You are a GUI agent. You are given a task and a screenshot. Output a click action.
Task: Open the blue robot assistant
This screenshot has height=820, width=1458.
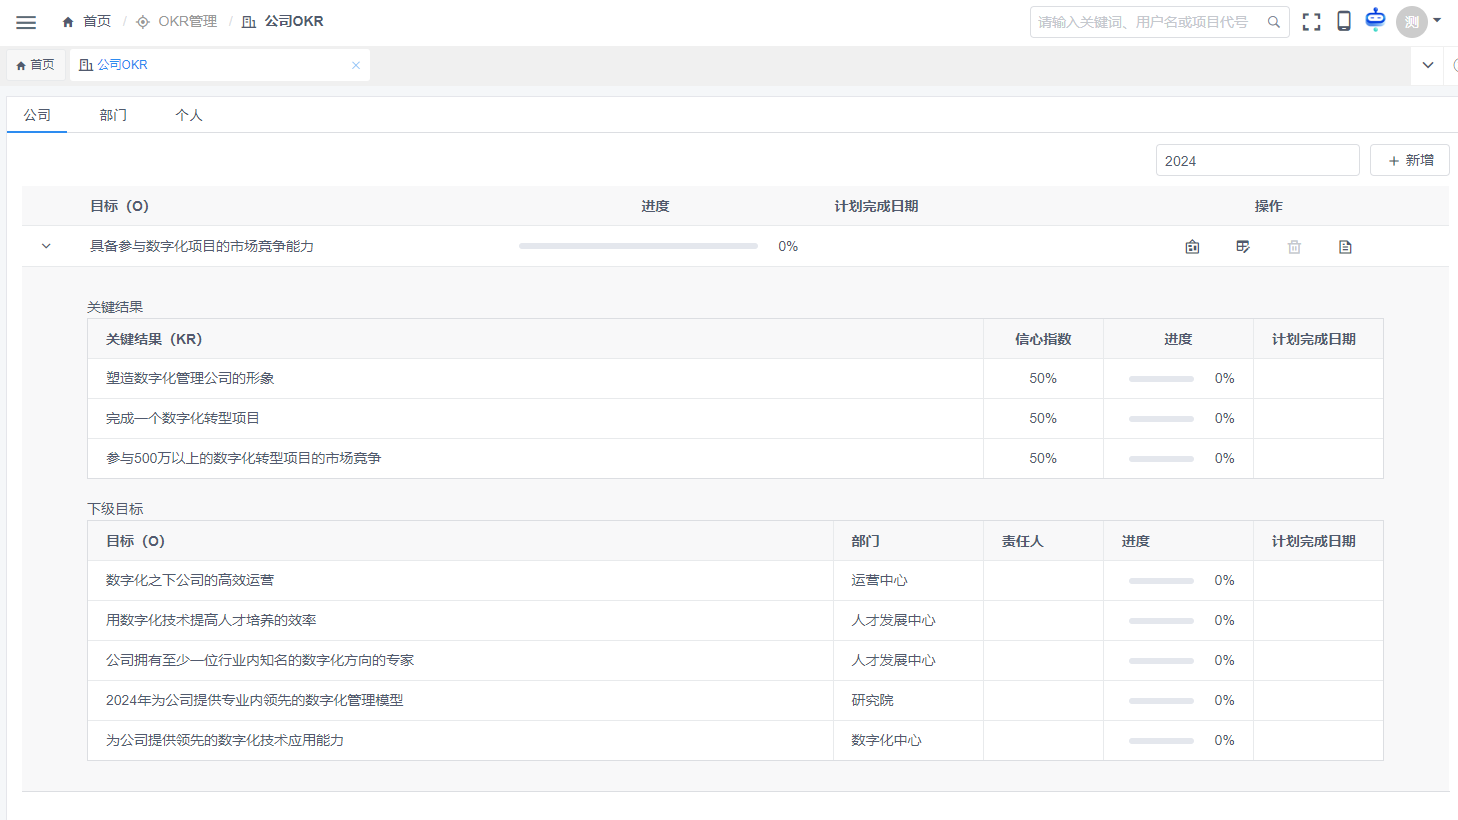point(1376,19)
